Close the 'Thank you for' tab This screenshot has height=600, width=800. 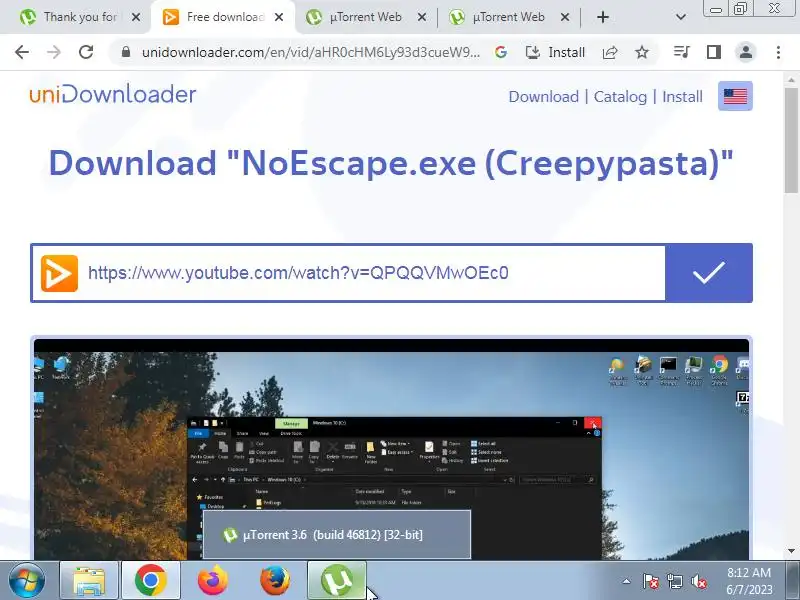[x=136, y=17]
